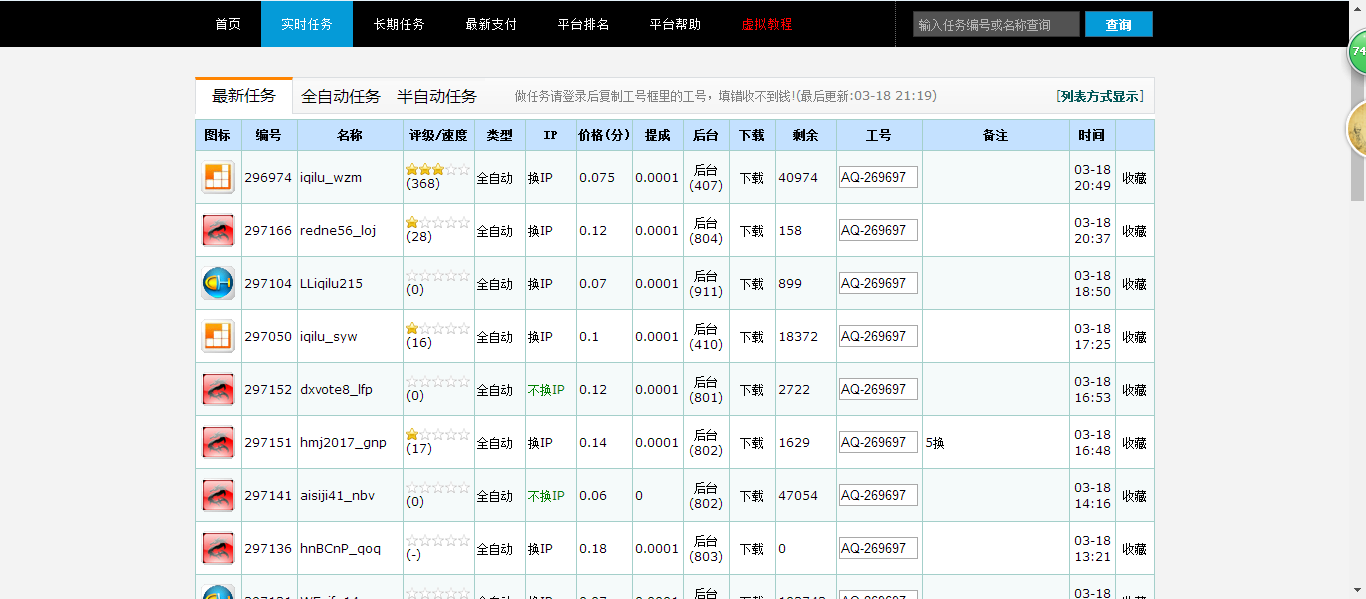The image size is (1366, 599).
Task: Click the blue round icon of LLiqilu215
Action: [217, 283]
